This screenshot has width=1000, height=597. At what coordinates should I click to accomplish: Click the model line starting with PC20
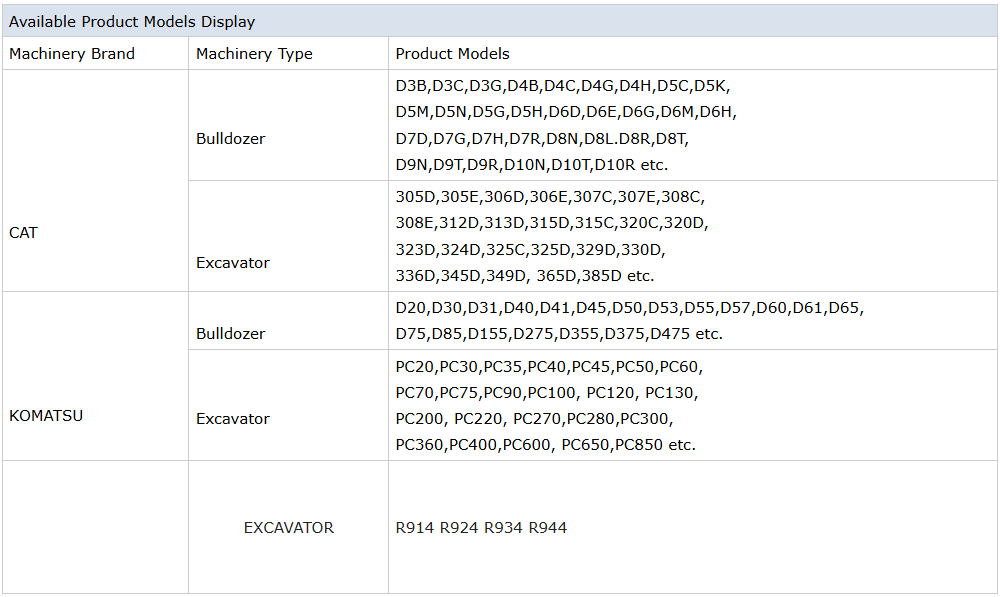click(x=549, y=367)
